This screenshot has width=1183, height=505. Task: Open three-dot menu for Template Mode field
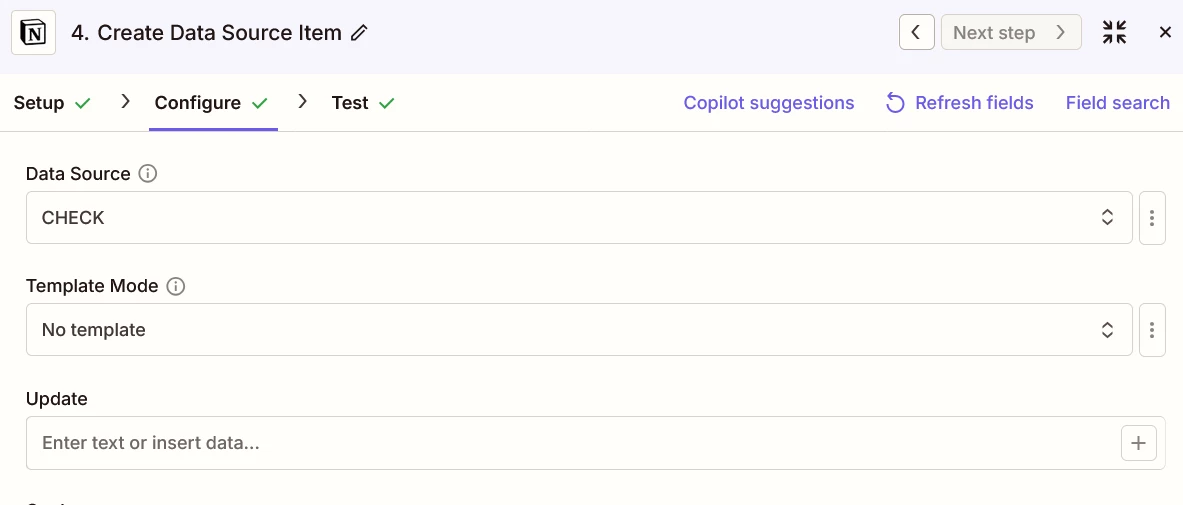click(x=1152, y=330)
